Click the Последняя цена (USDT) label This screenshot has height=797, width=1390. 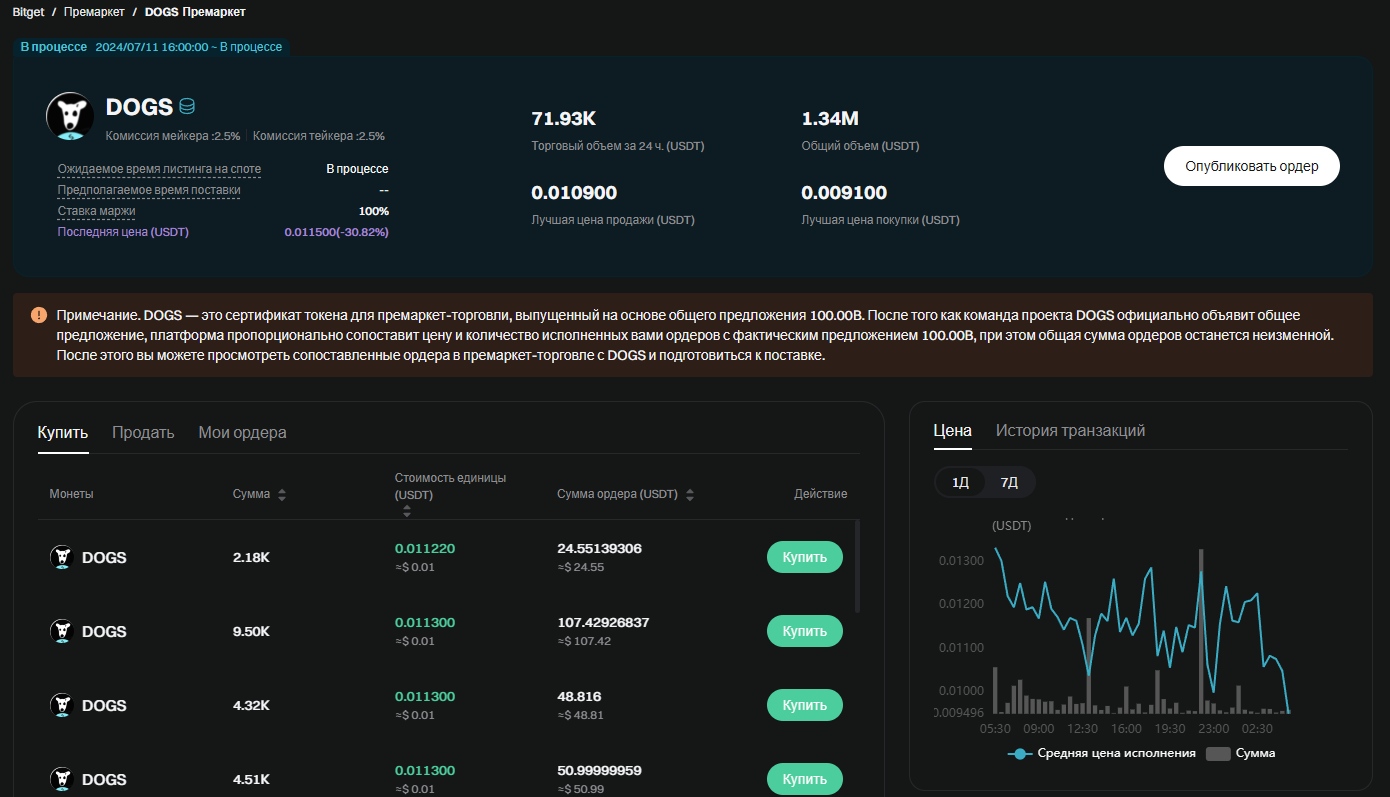coord(123,232)
